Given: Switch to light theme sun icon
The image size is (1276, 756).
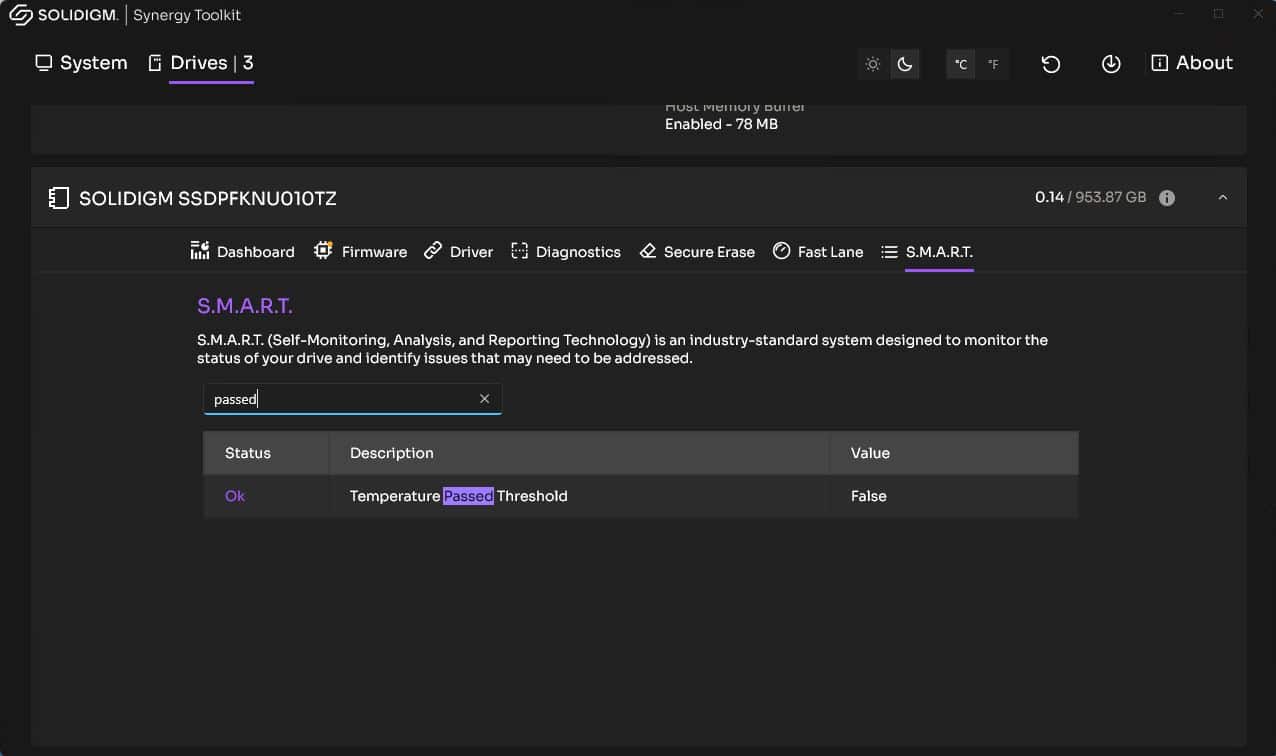Looking at the screenshot, I should [873, 64].
